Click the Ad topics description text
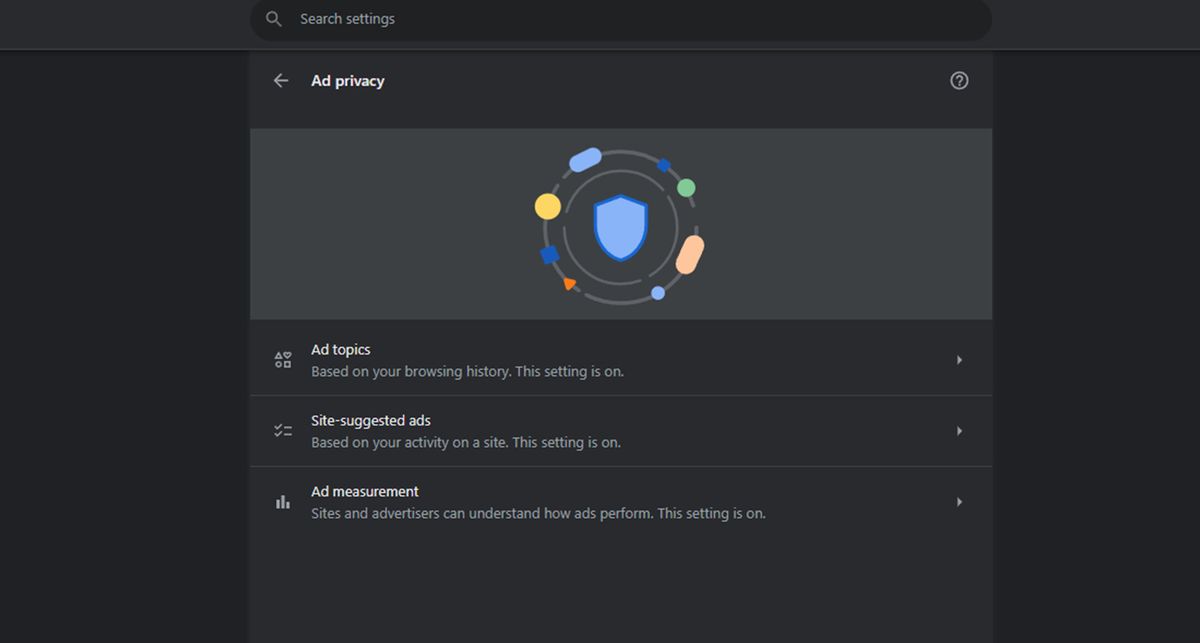1200x643 pixels. (x=467, y=370)
